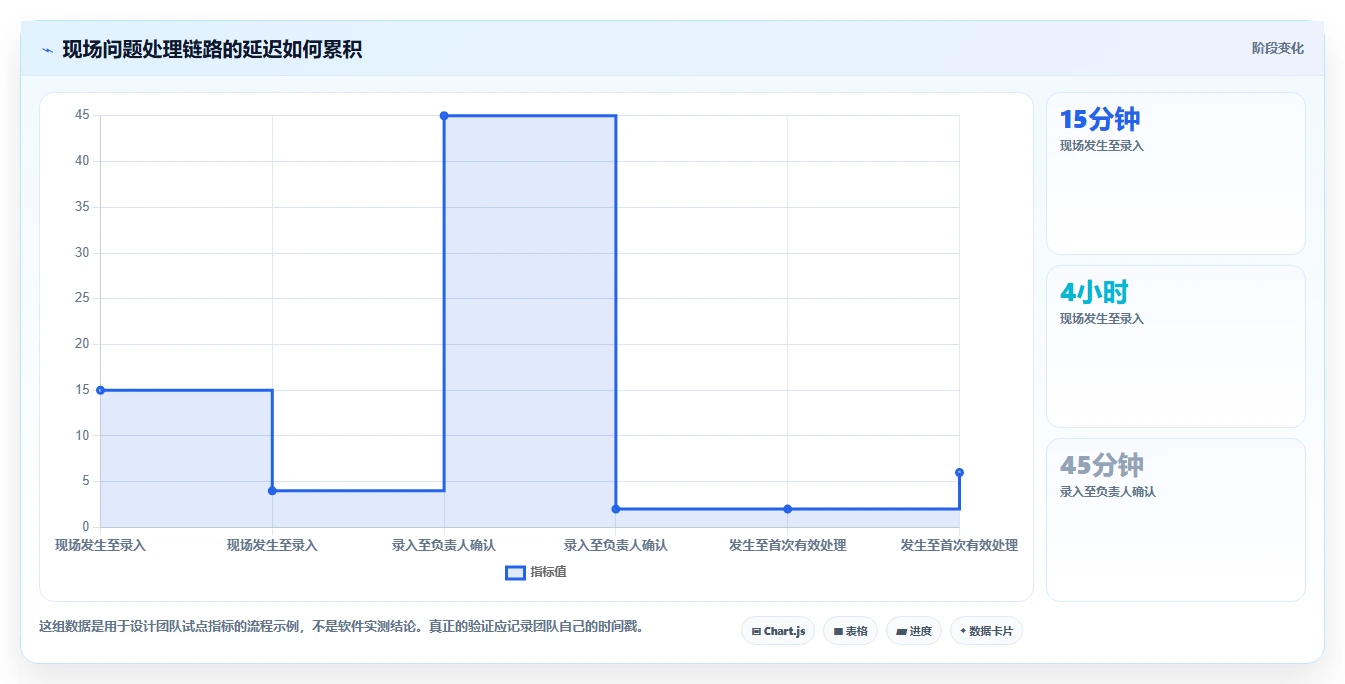Click the chart data point at 6
Viewport: 1345px width, 684px height.
(959, 472)
